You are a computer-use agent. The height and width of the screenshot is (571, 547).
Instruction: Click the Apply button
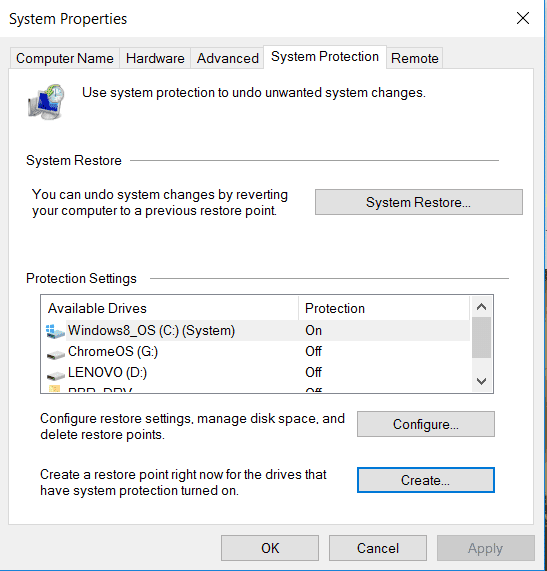(x=486, y=548)
